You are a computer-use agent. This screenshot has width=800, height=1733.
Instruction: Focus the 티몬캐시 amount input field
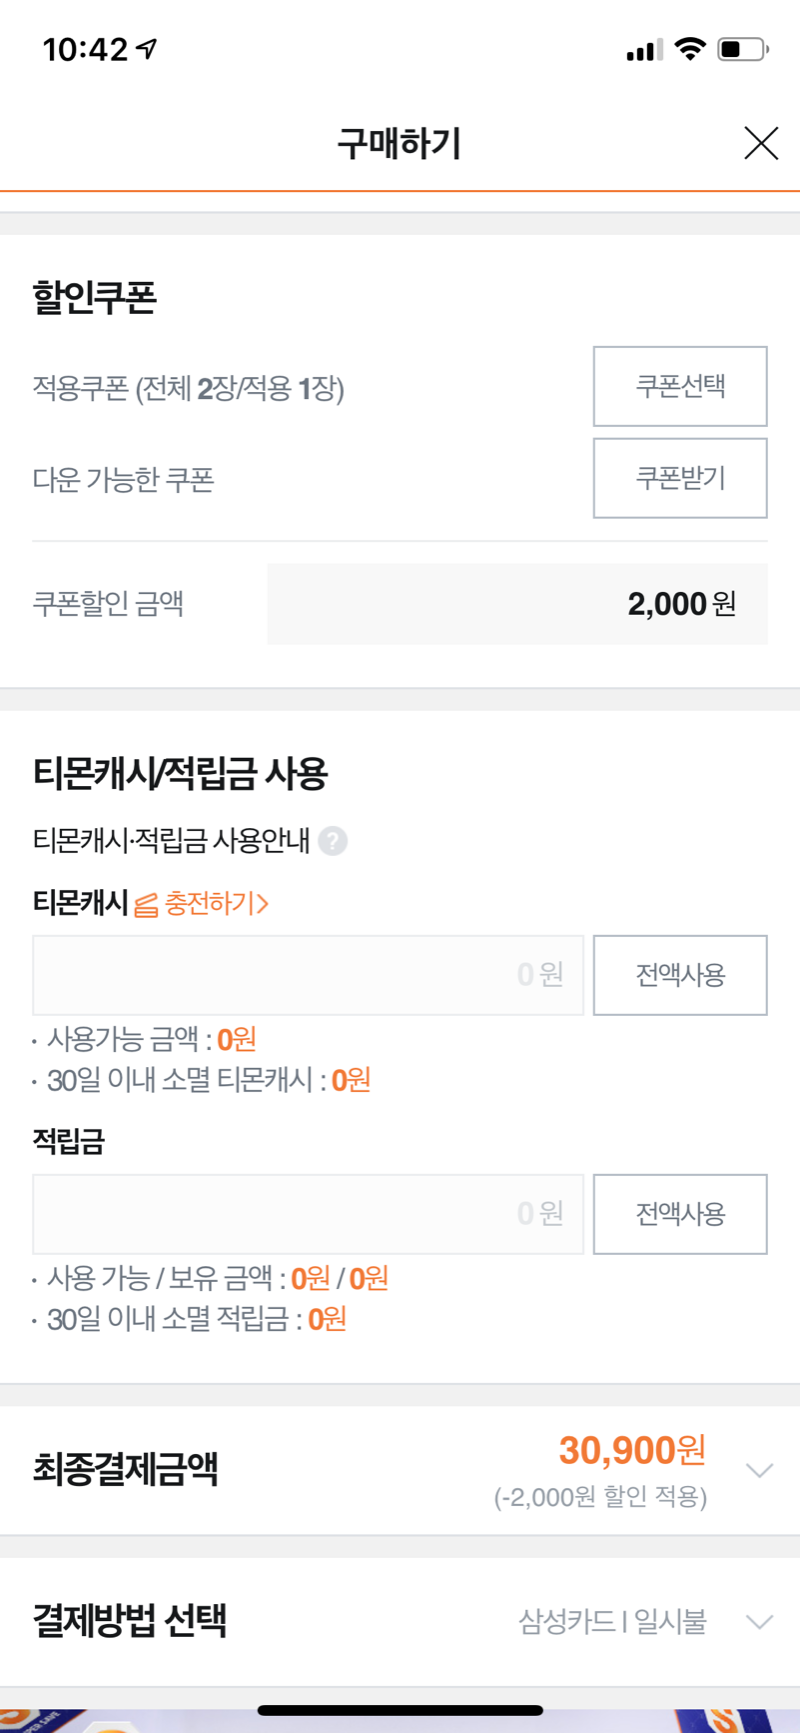(308, 975)
